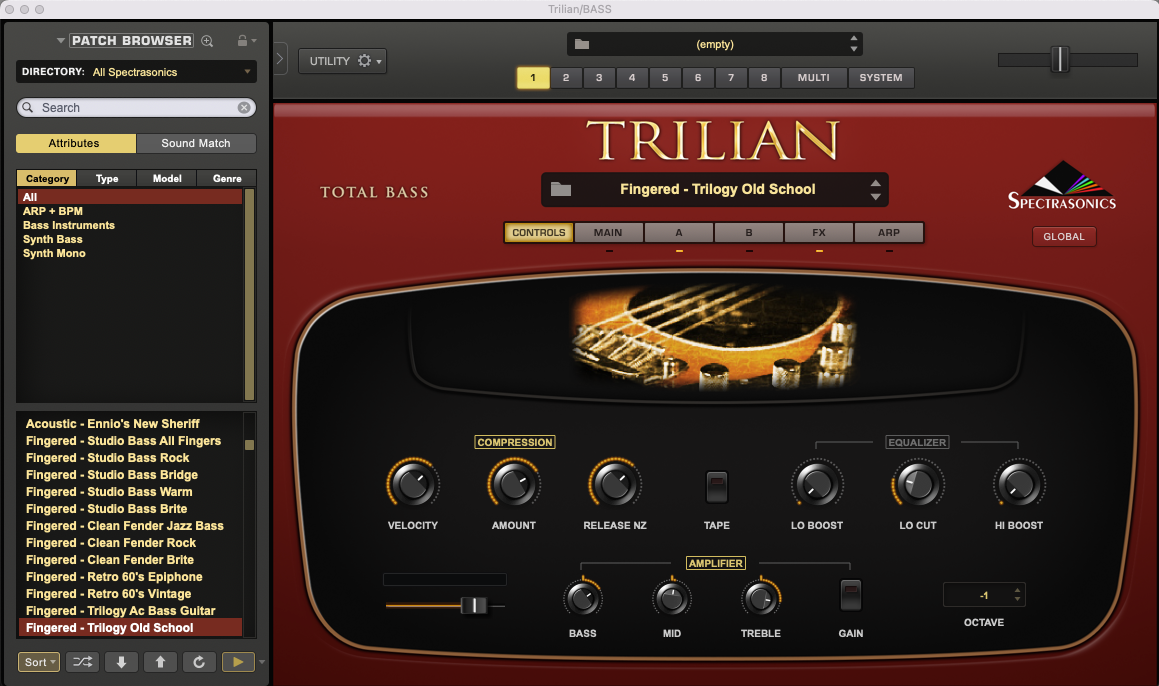Viewport: 1159px width, 686px height.
Task: Toggle the amplifier Gain switch
Action: coord(851,595)
